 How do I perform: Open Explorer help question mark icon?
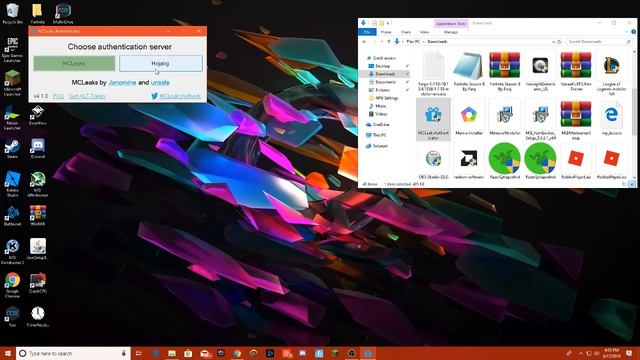pyautogui.click(x=633, y=32)
